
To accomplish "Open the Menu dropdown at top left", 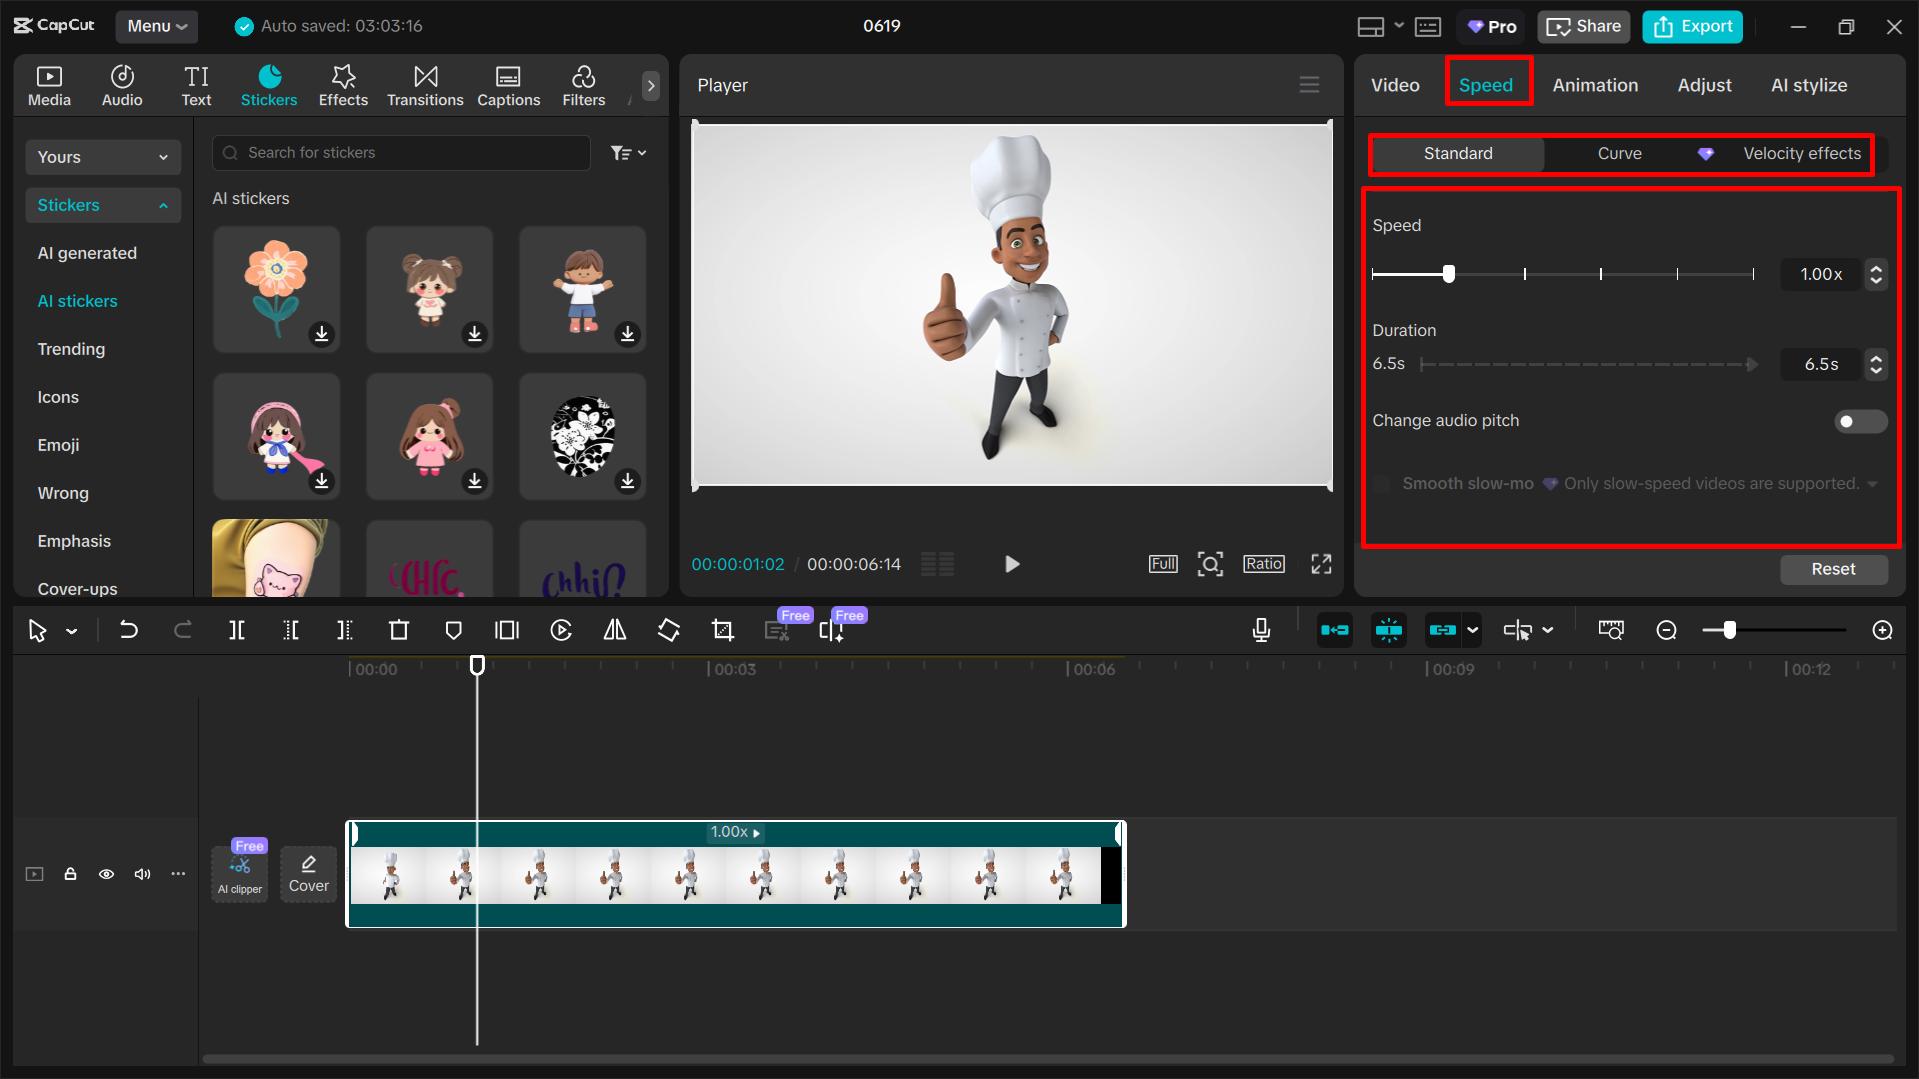I will tap(156, 26).
